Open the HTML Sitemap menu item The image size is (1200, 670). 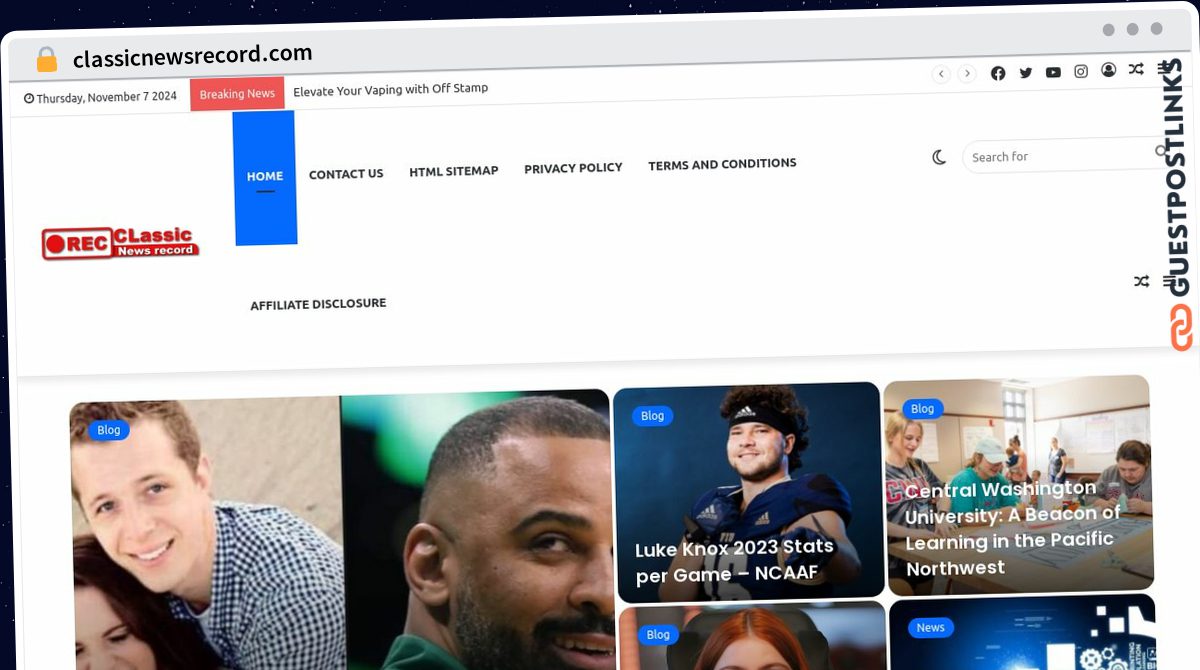tap(454, 171)
